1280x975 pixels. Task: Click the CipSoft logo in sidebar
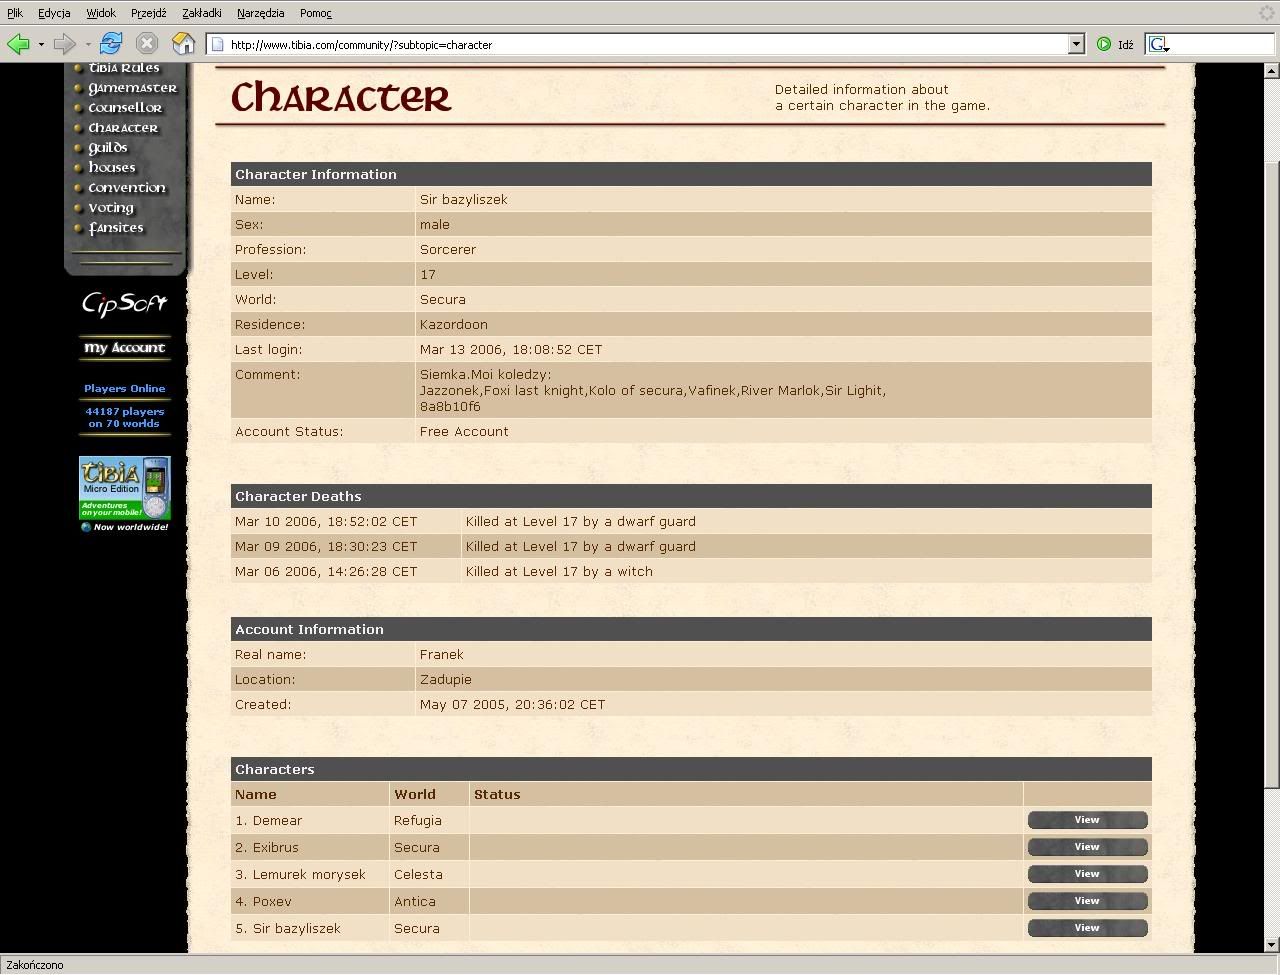pyautogui.click(x=125, y=303)
